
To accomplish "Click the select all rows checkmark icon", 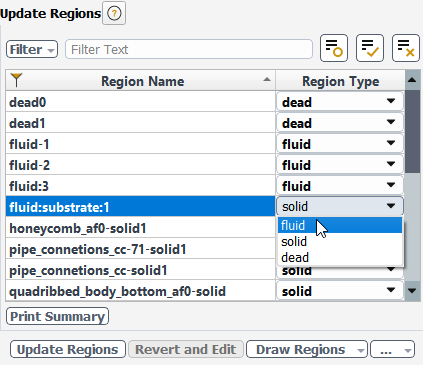I will click(370, 48).
